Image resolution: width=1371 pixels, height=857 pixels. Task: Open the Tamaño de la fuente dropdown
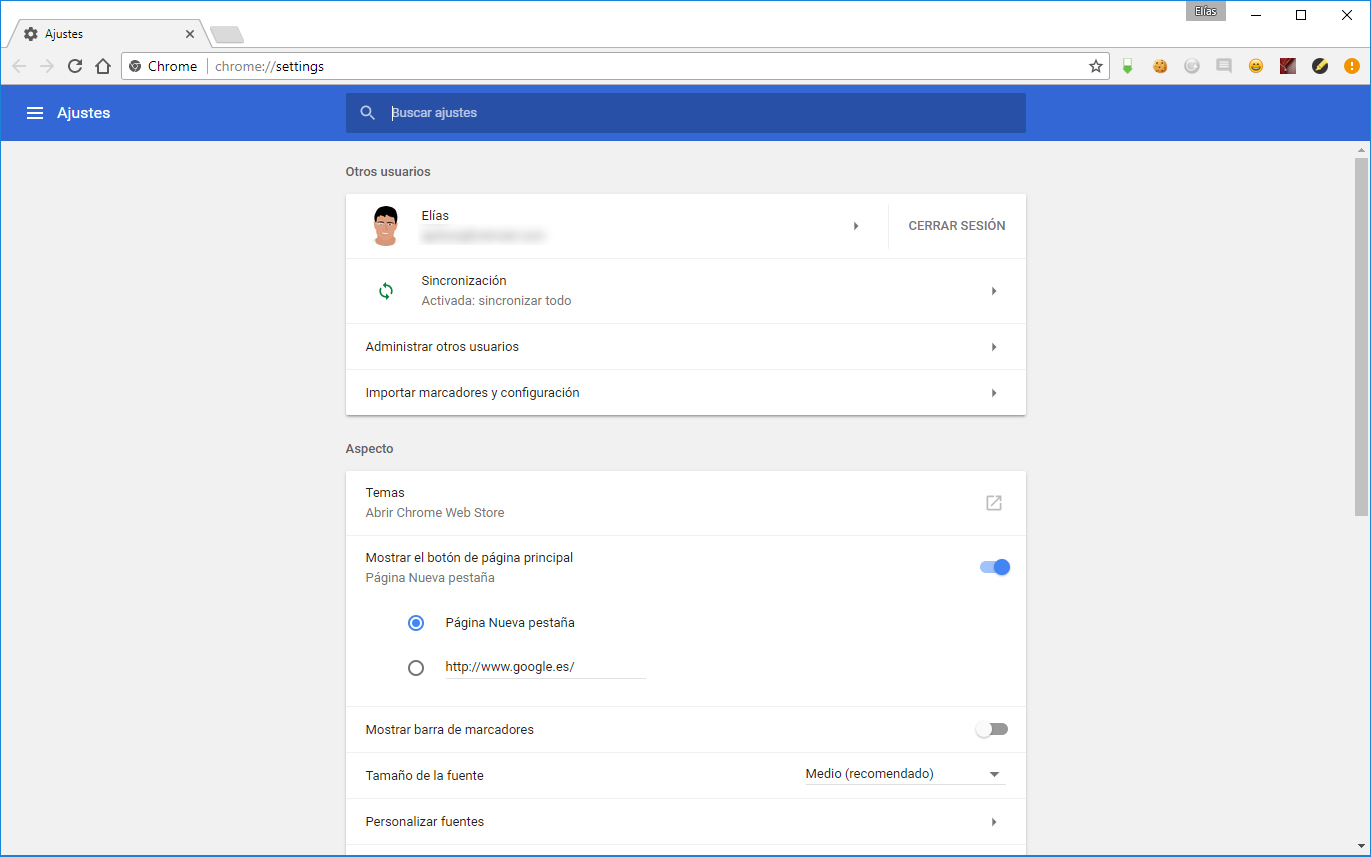(903, 773)
